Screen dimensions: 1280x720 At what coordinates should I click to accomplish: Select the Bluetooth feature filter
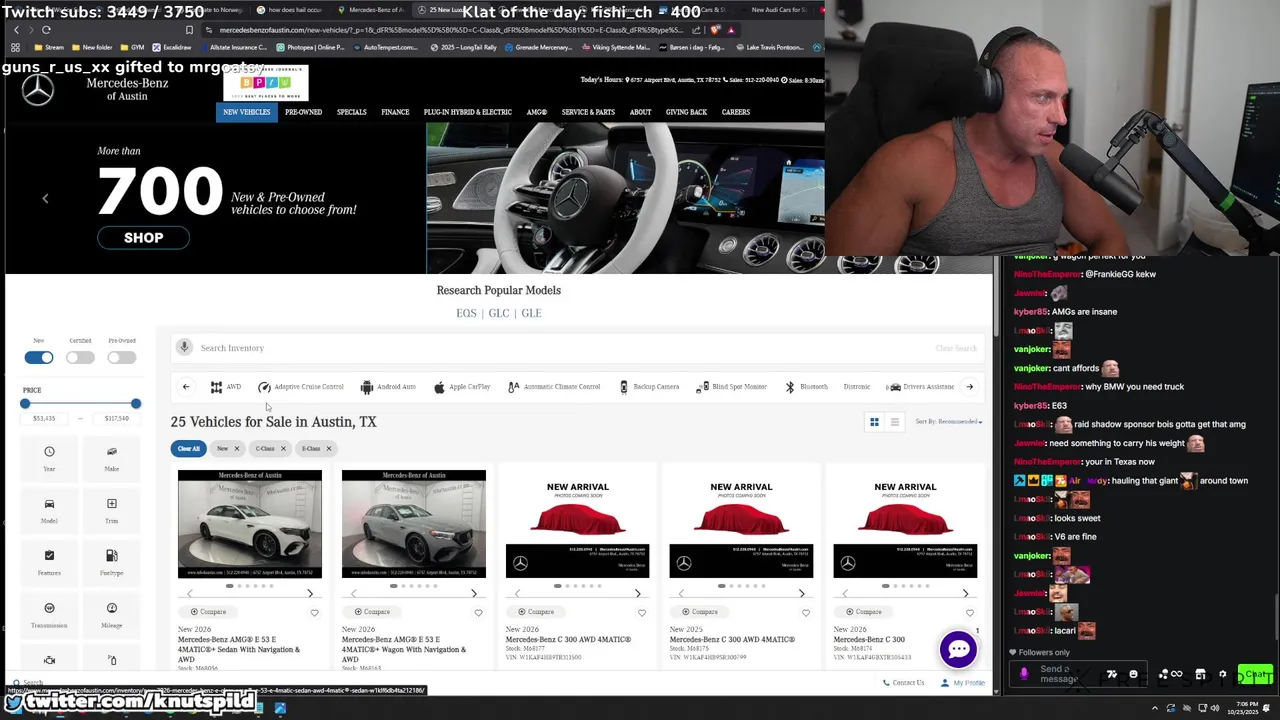tap(806, 387)
